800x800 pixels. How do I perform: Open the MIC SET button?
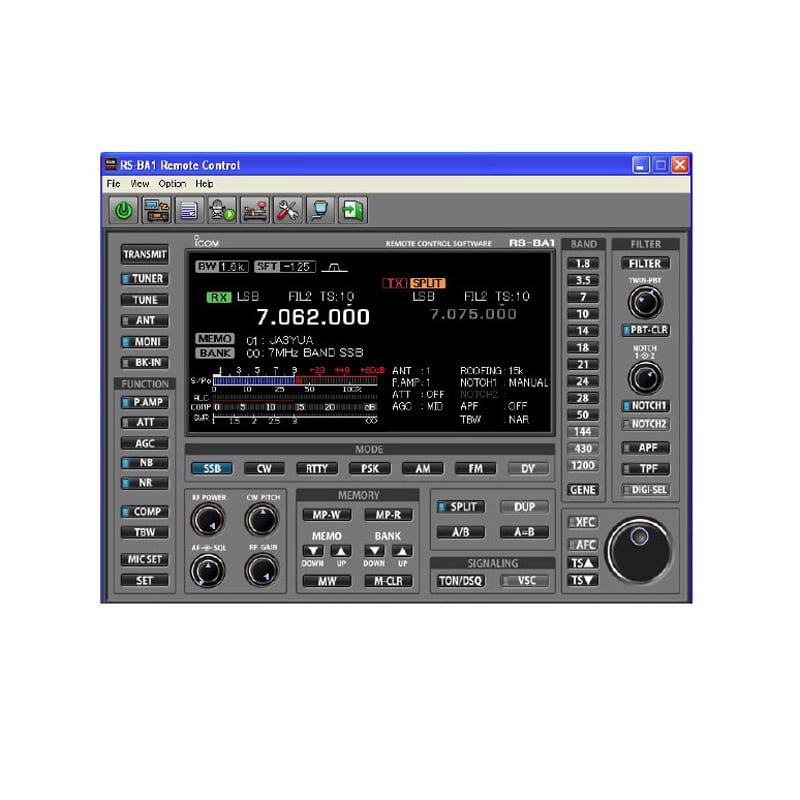(145, 559)
